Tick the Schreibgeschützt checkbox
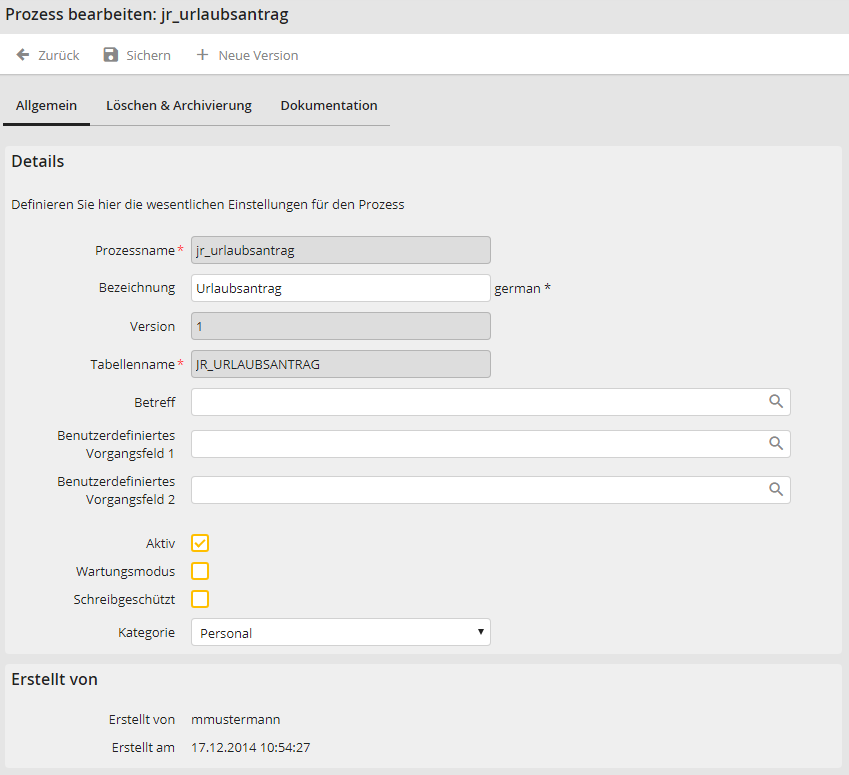This screenshot has height=775, width=849. coord(200,599)
